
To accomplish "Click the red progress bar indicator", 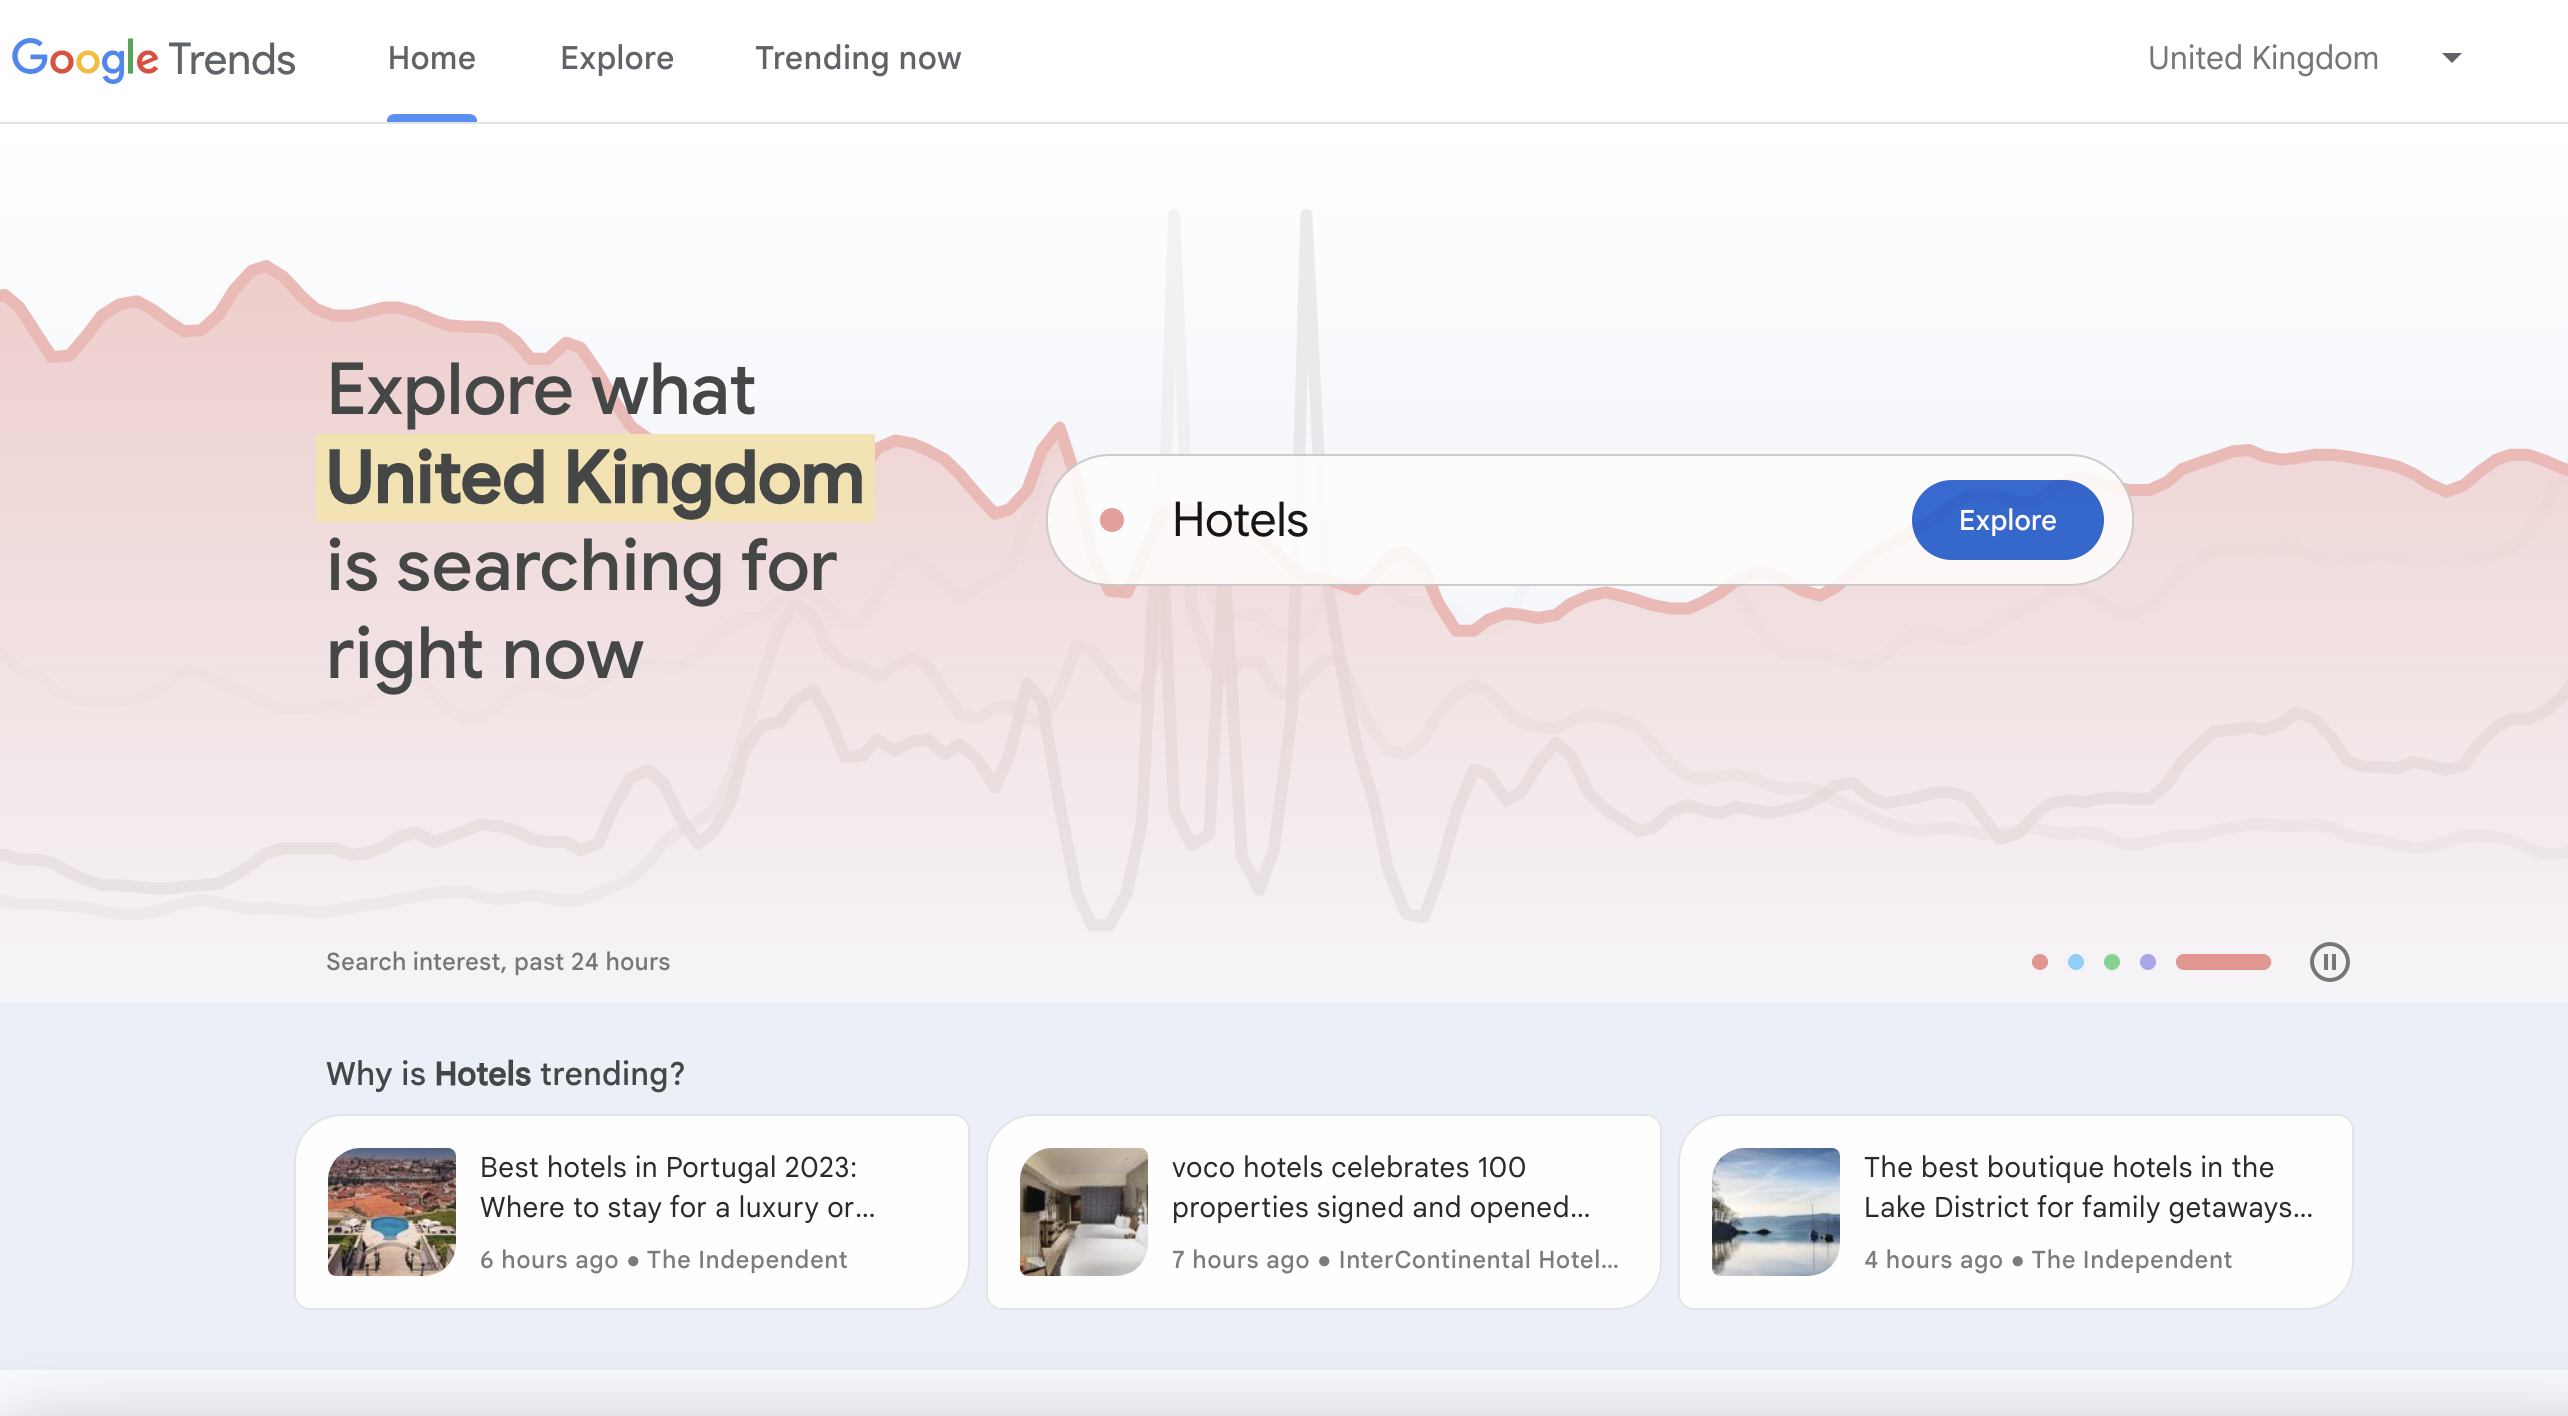I will pyautogui.click(x=2226, y=961).
